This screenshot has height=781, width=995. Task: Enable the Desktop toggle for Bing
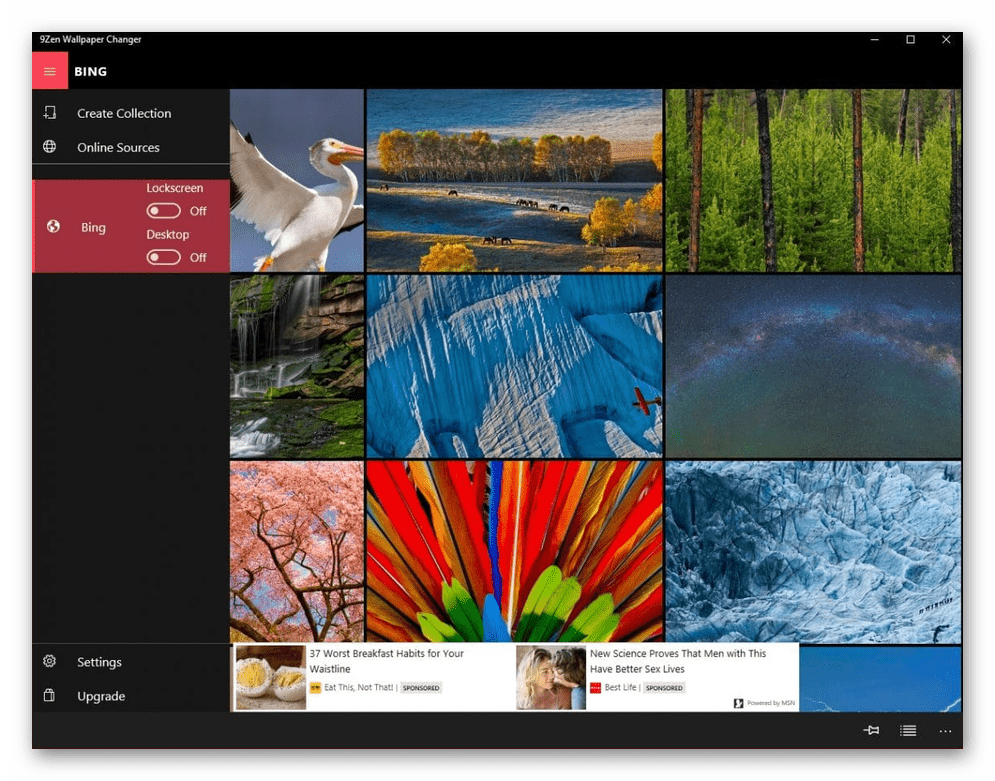click(x=164, y=257)
